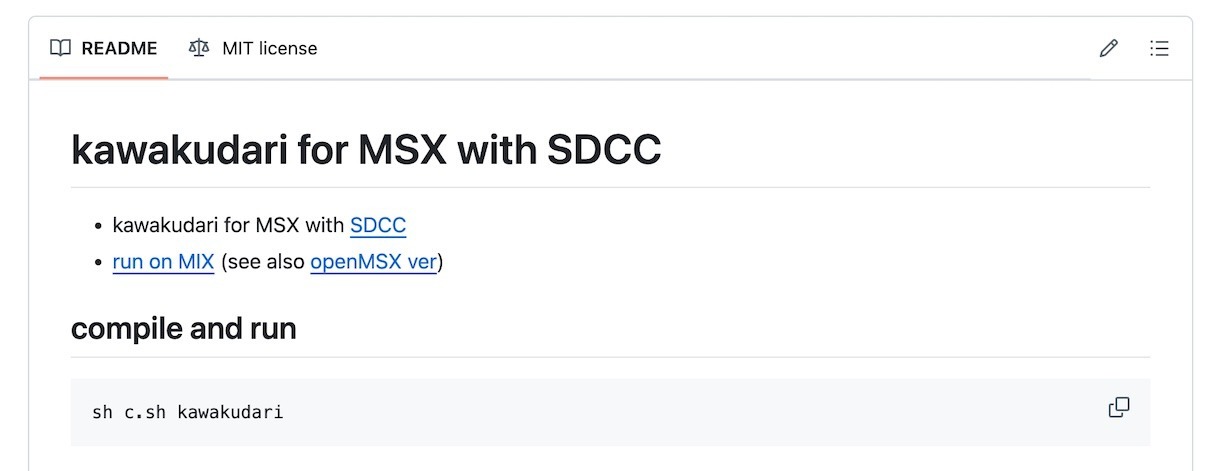The width and height of the screenshot is (1220, 471).
Task: Click the 'compile and run' heading
Action: (x=183, y=328)
